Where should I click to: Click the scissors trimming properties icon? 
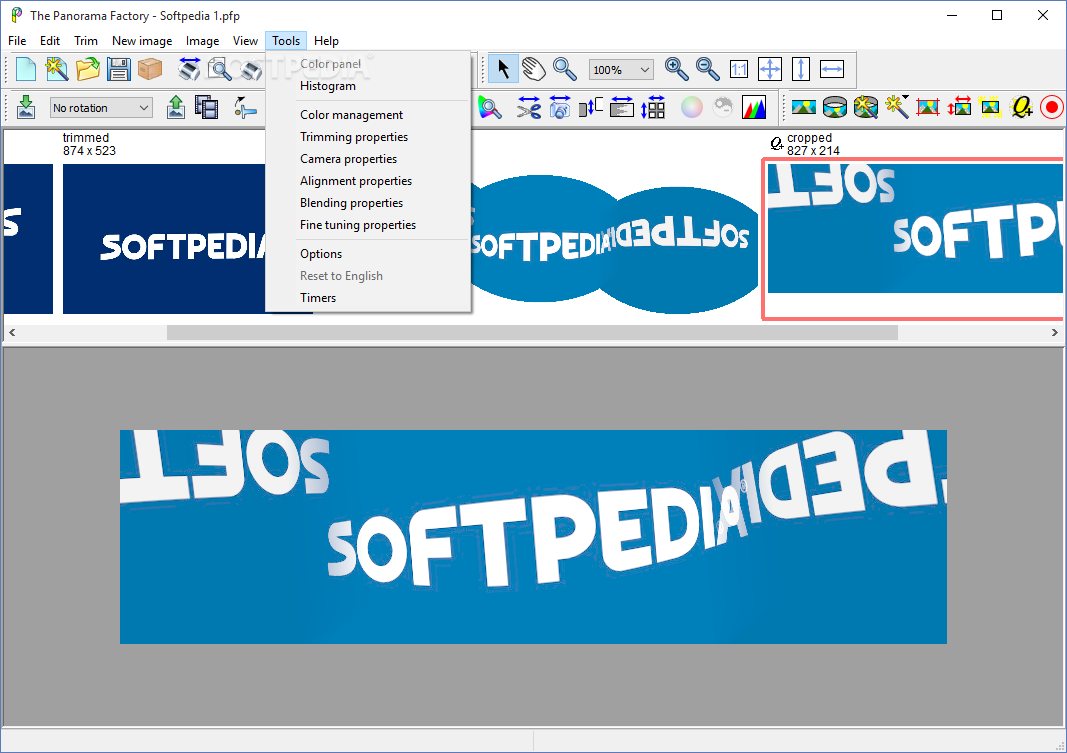pos(528,107)
